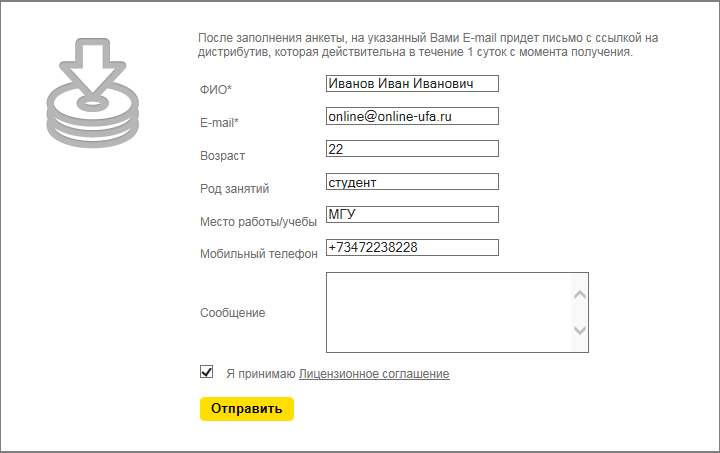
Task: Click into the Возраст field
Action: [x=412, y=149]
